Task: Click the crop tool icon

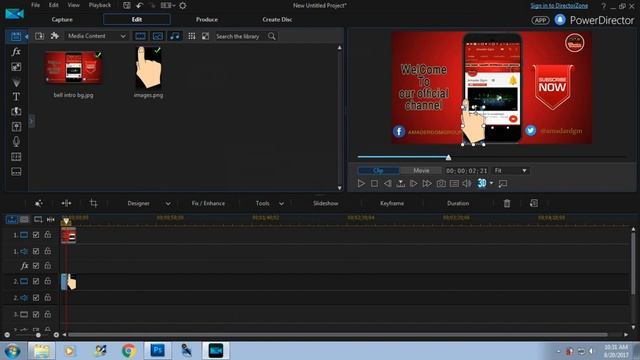Action: tap(93, 203)
